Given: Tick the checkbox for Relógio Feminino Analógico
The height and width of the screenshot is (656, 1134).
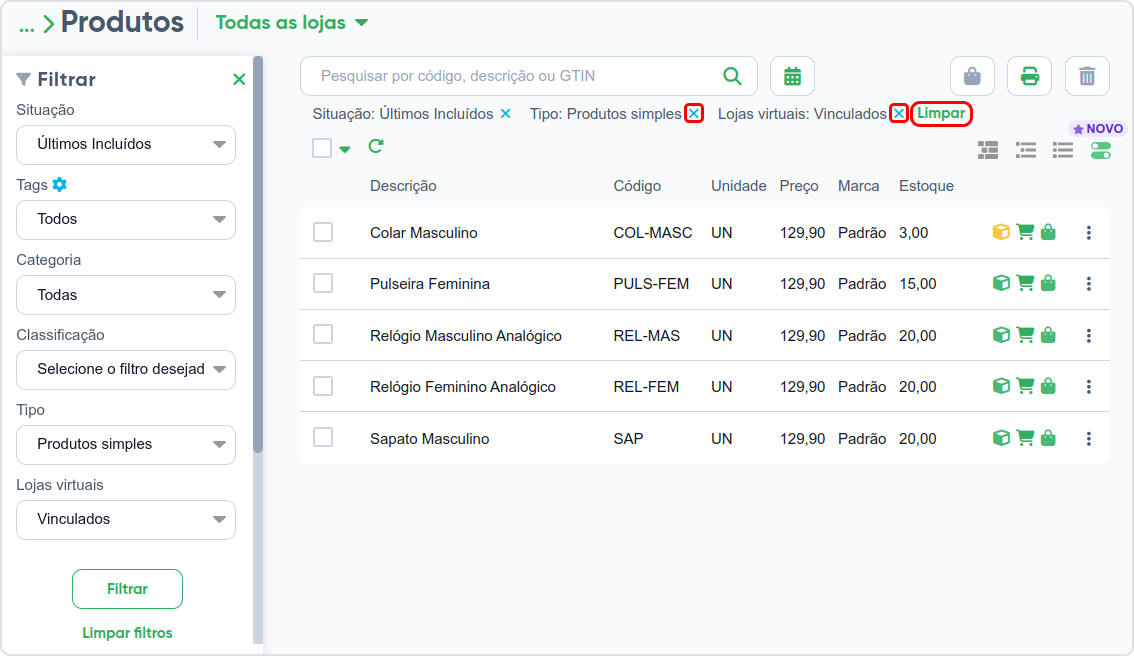Looking at the screenshot, I should coord(323,385).
